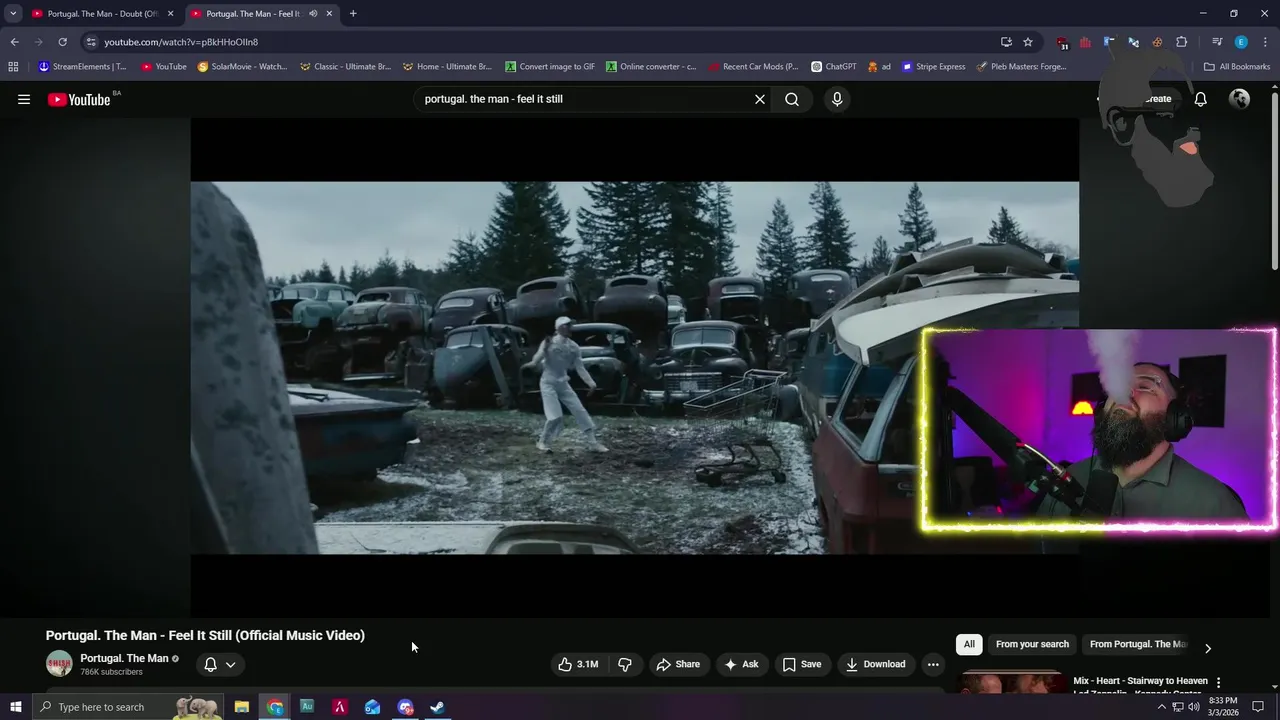This screenshot has width=1280, height=720.
Task: Dislike the video with thumbs down
Action: [625, 664]
